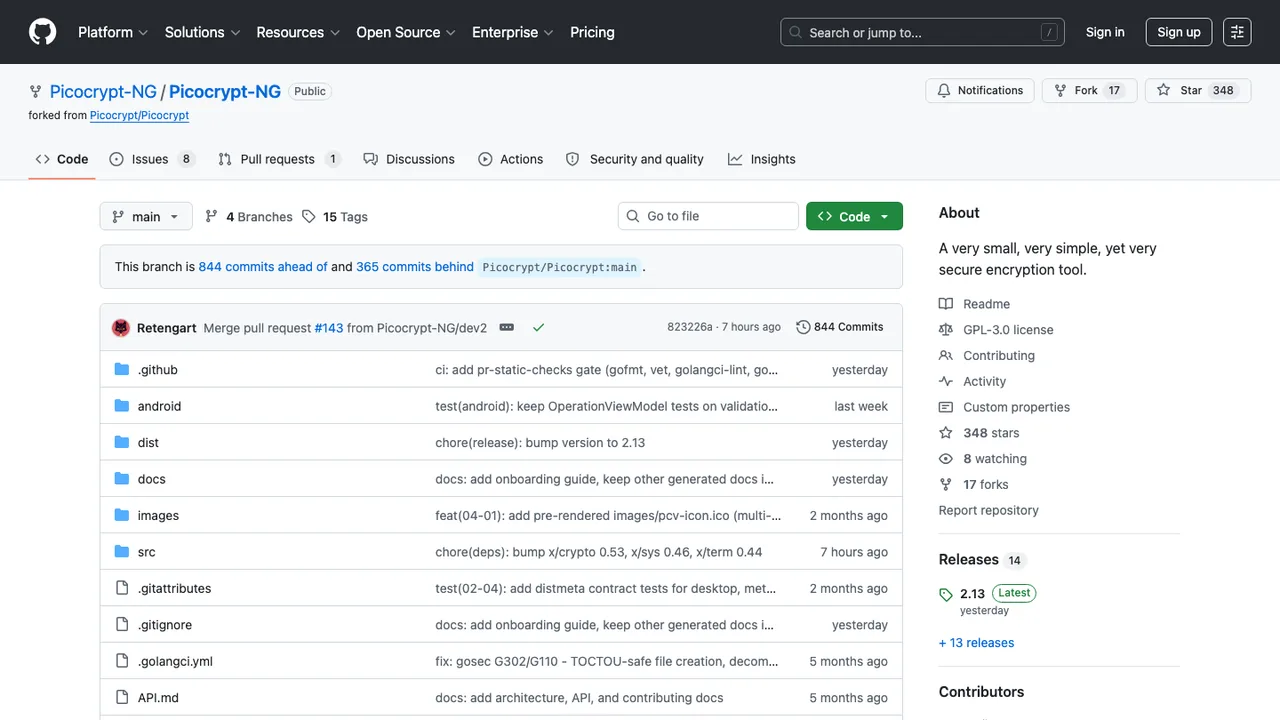Click the .gitattributes file icon
This screenshot has height=720, width=1280.
pos(122,589)
